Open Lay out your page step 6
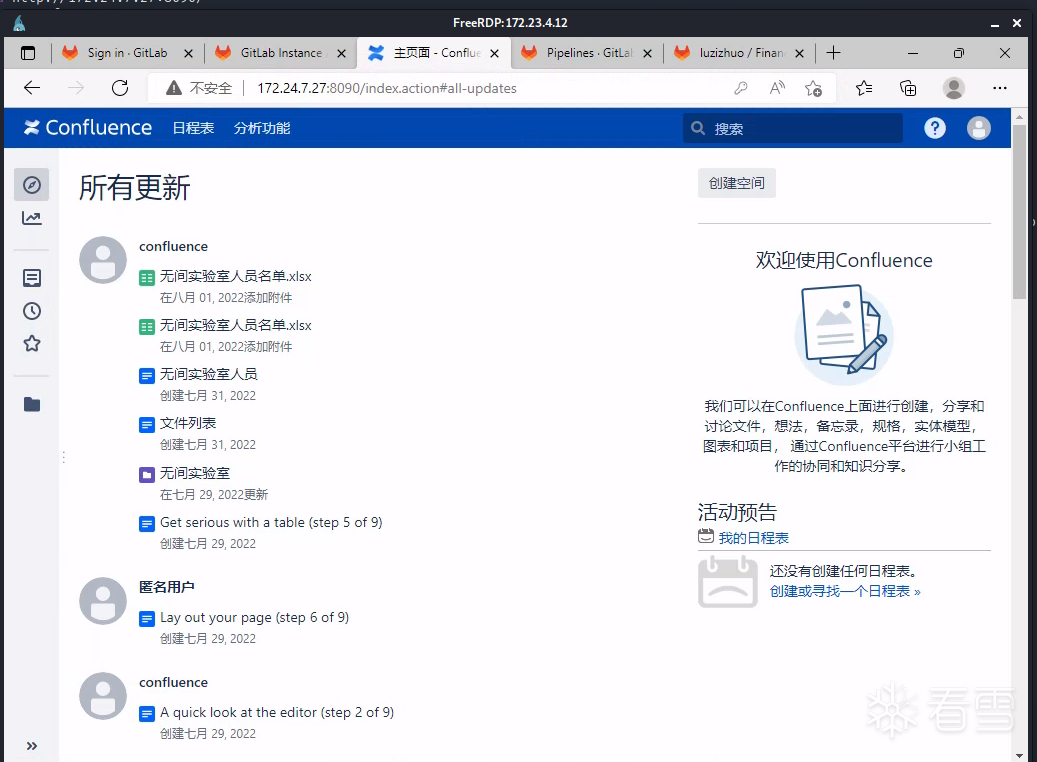 point(255,618)
